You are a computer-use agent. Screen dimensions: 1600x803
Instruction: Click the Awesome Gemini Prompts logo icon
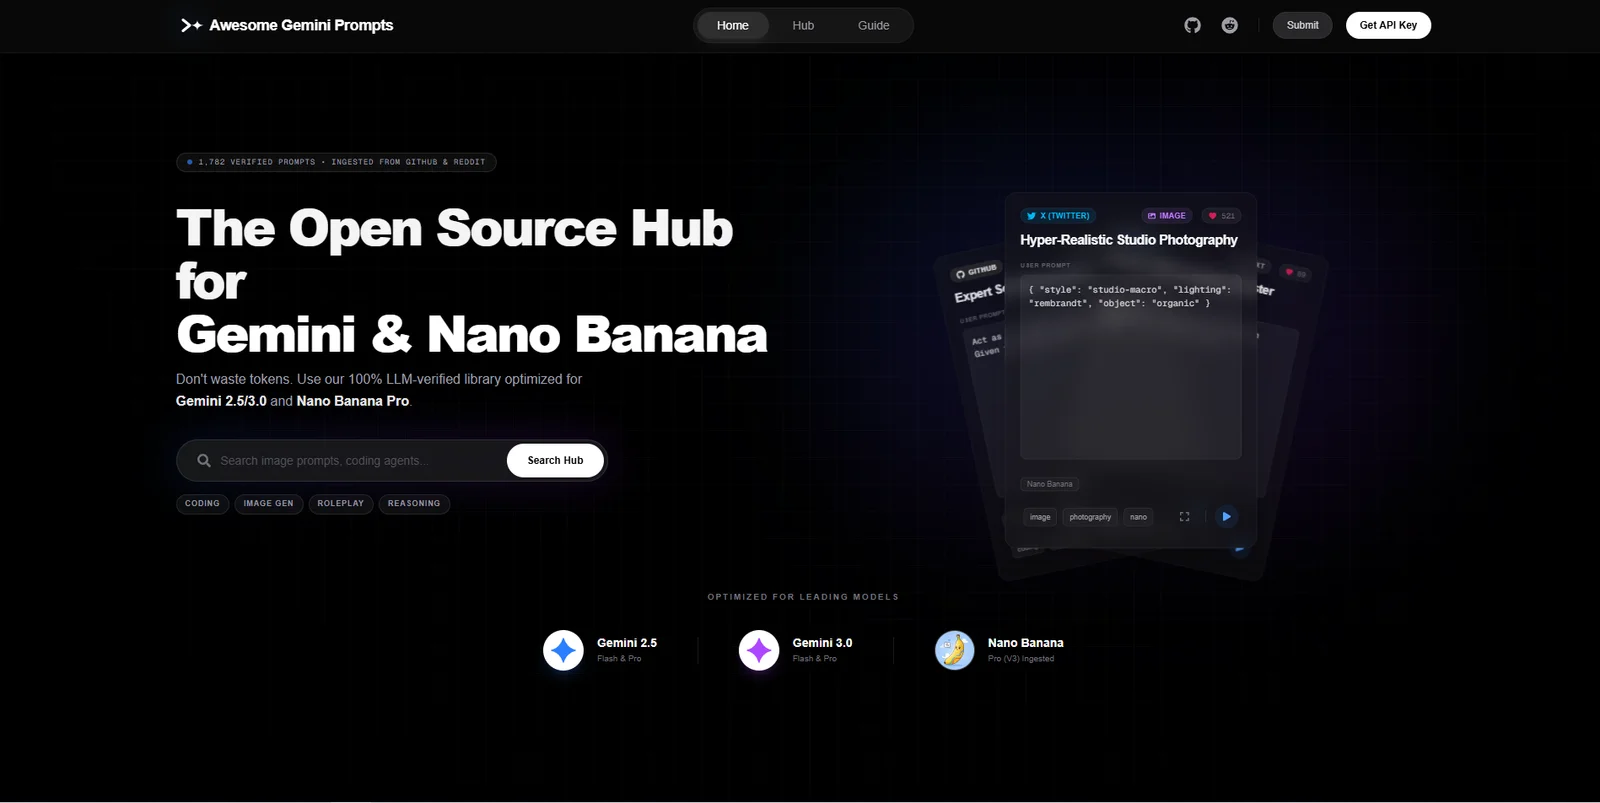[x=191, y=25]
